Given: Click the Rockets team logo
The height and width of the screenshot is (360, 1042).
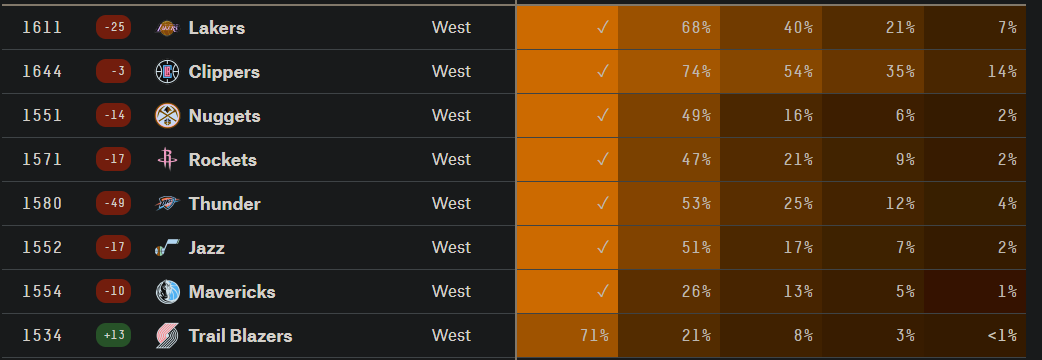Looking at the screenshot, I should point(167,159).
